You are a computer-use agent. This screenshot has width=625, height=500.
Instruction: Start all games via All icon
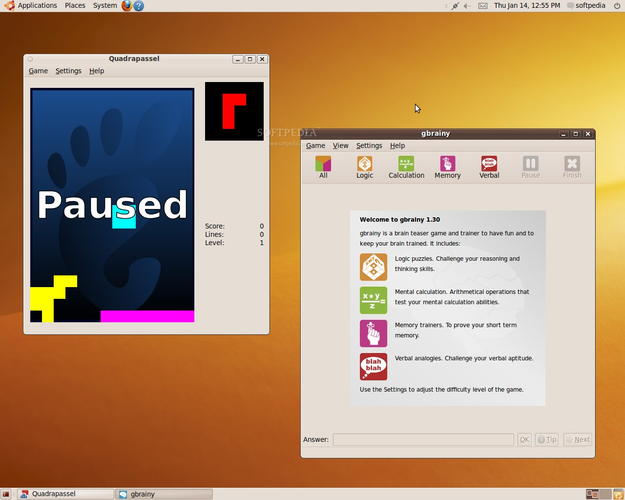(x=323, y=167)
